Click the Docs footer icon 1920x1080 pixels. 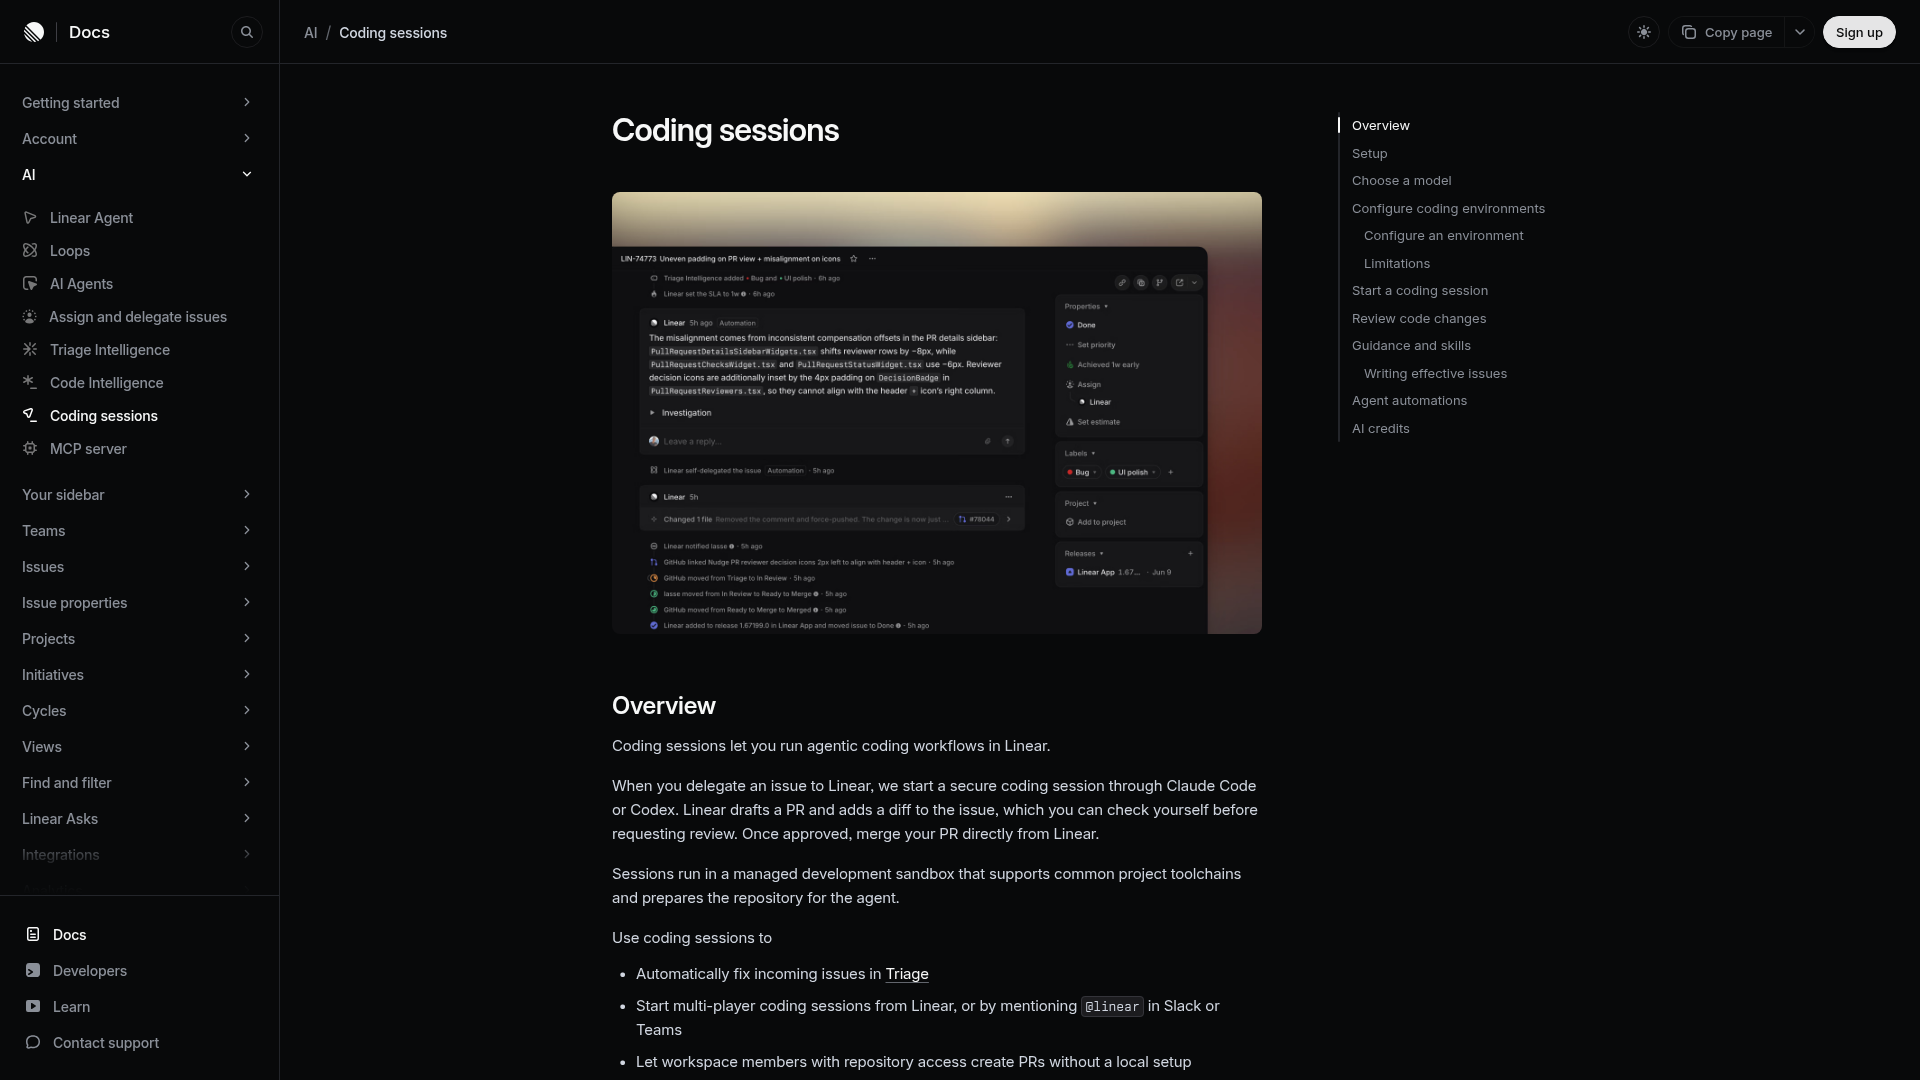[33, 934]
